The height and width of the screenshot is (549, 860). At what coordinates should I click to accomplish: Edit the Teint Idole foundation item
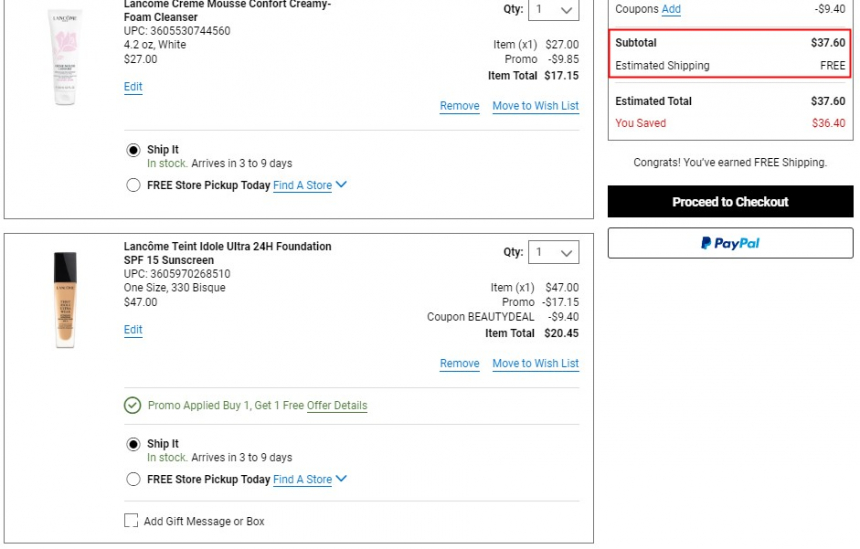(x=133, y=330)
